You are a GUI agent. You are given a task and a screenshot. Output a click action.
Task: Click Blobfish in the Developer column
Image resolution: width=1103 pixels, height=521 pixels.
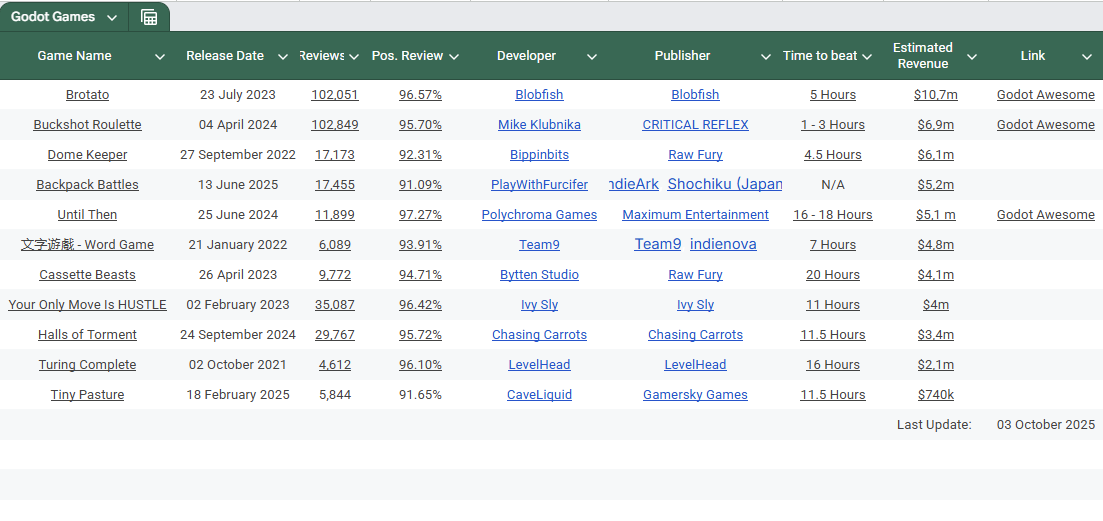(x=540, y=95)
